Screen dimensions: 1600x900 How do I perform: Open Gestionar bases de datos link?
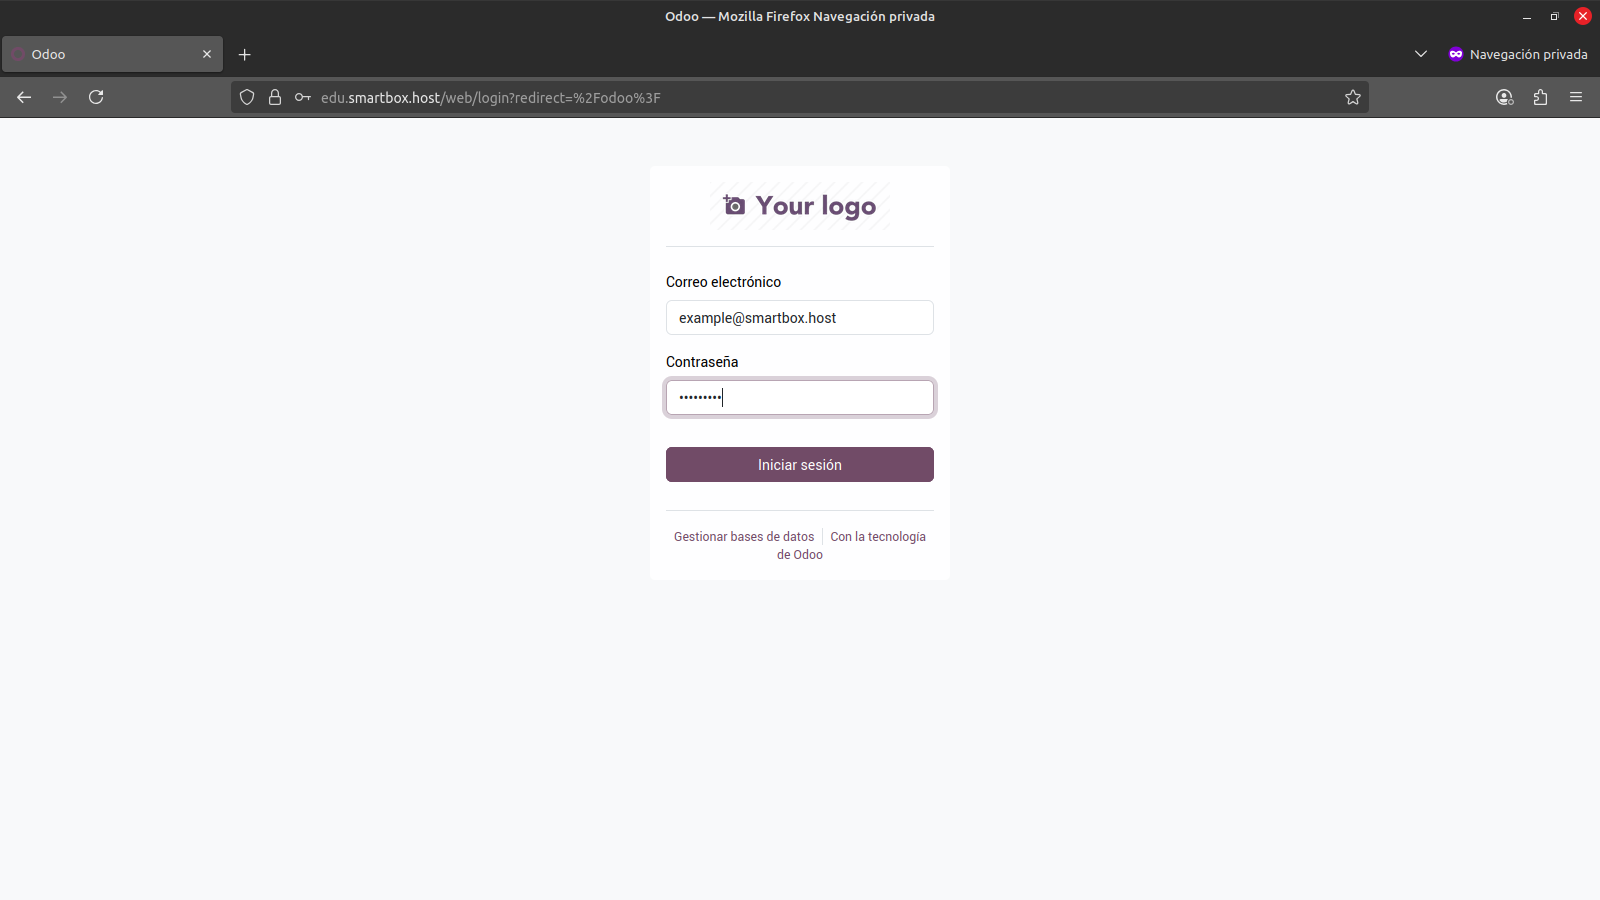point(744,537)
